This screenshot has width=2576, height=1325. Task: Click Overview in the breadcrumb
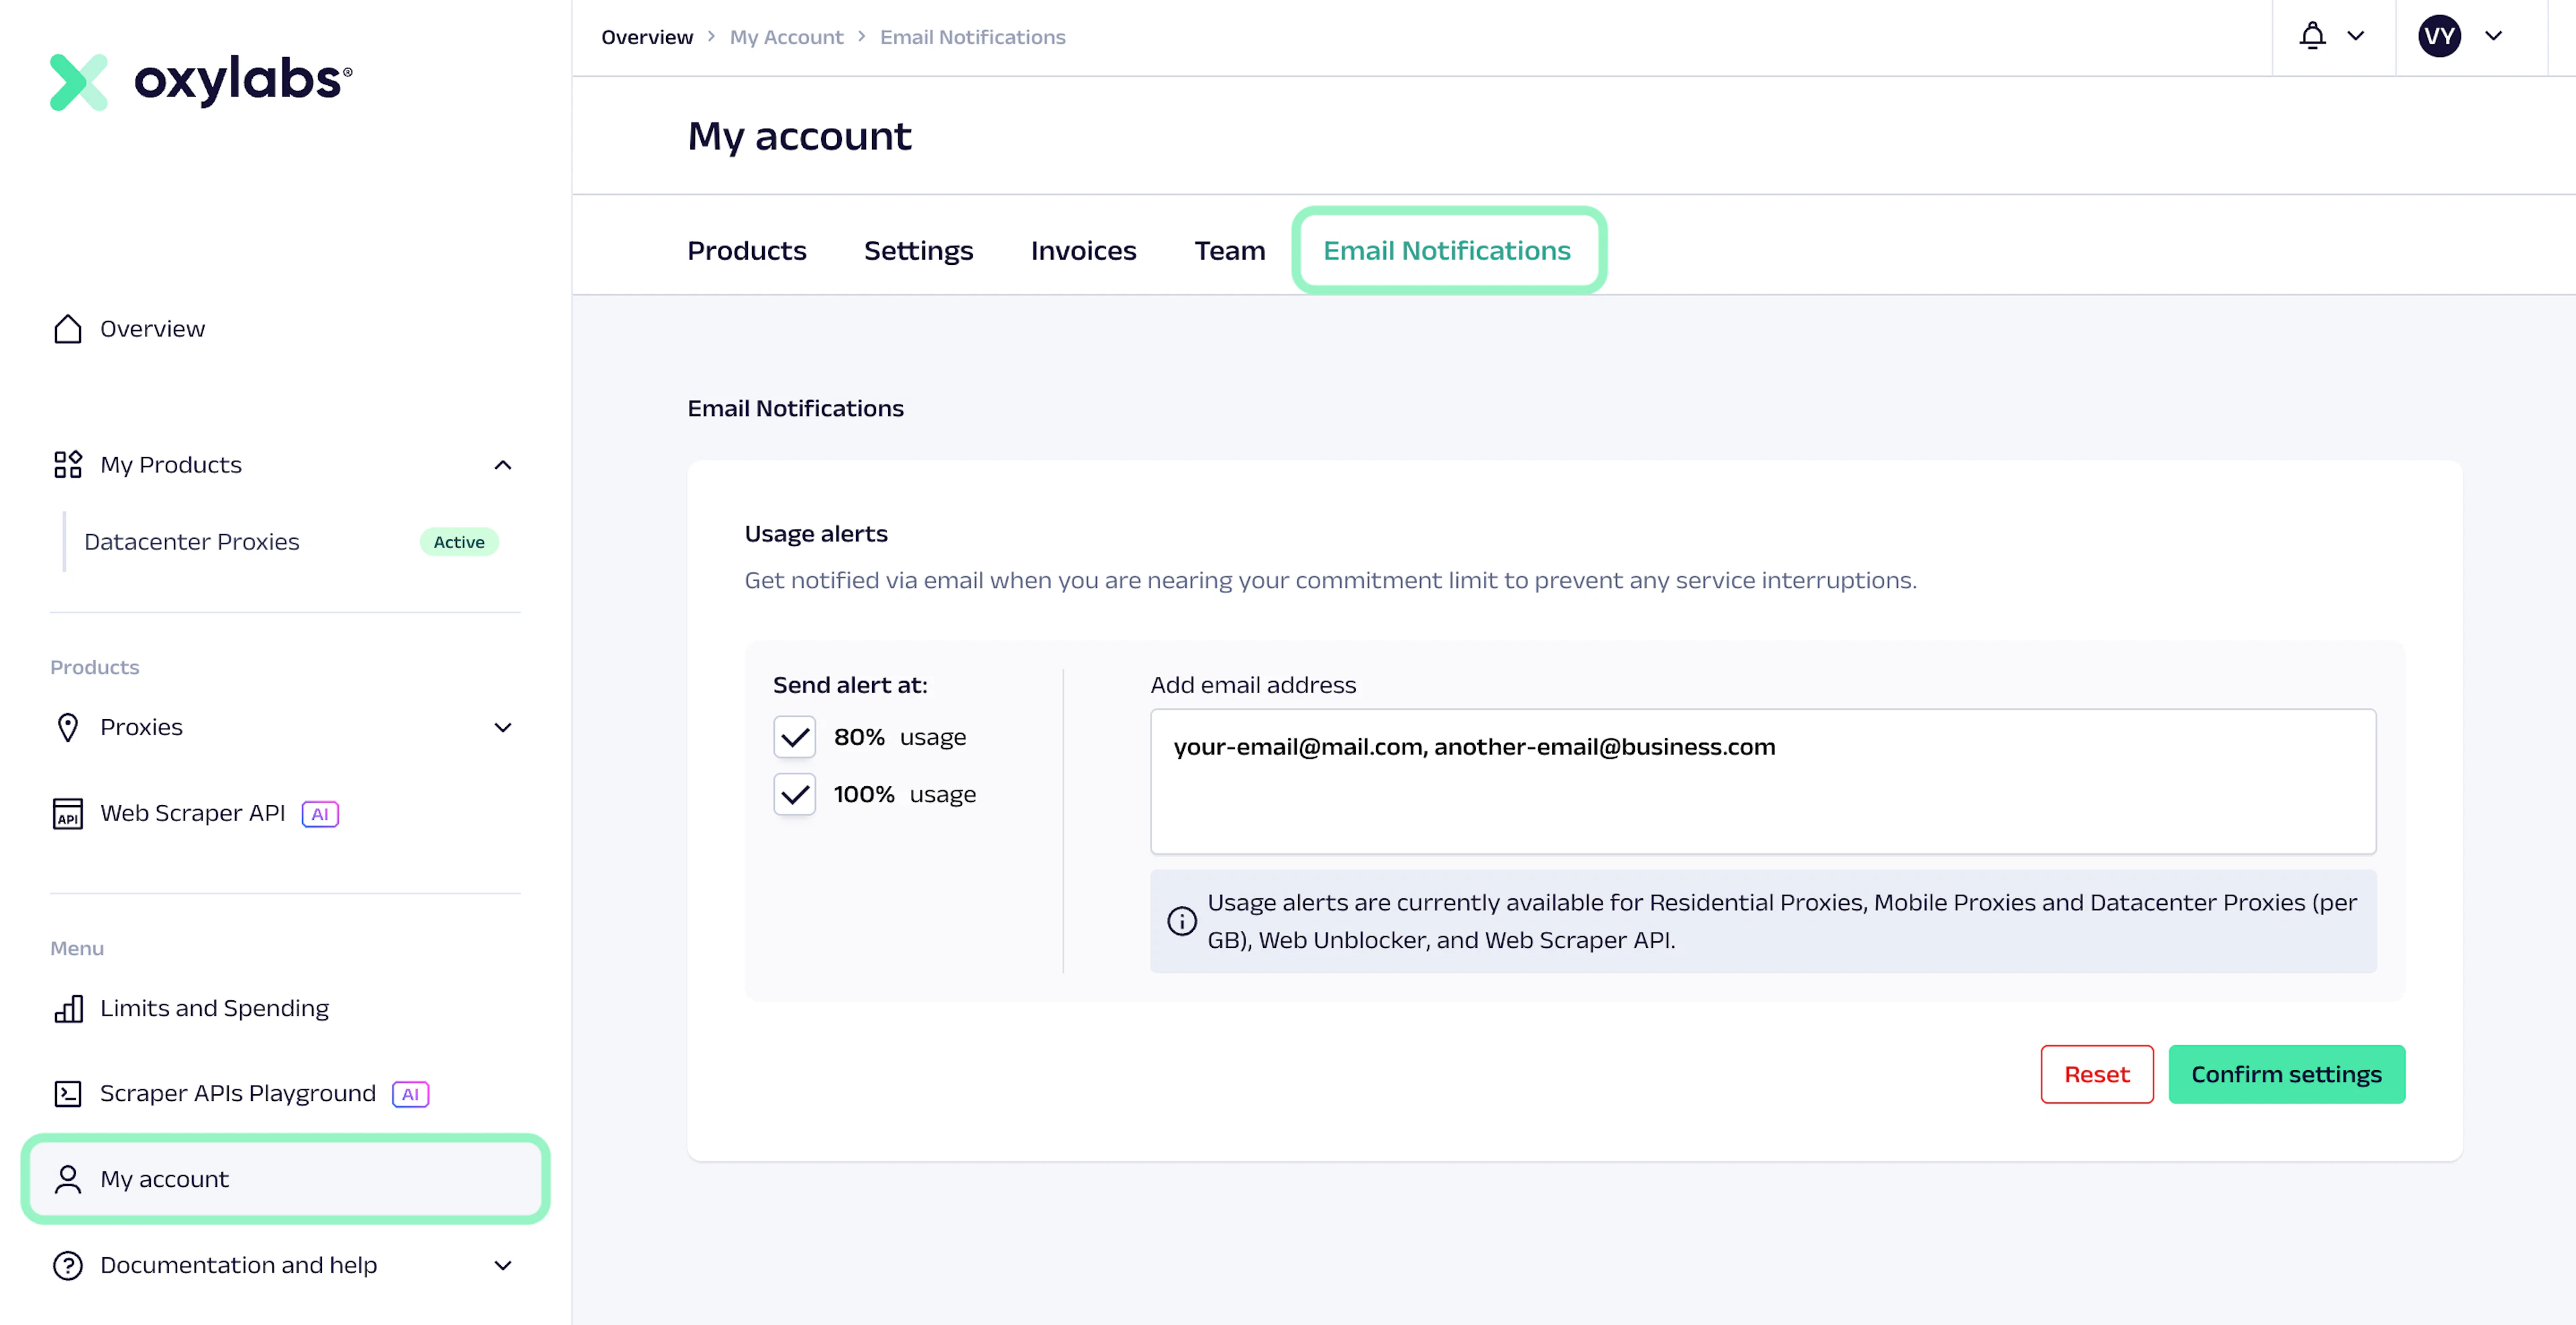(647, 37)
